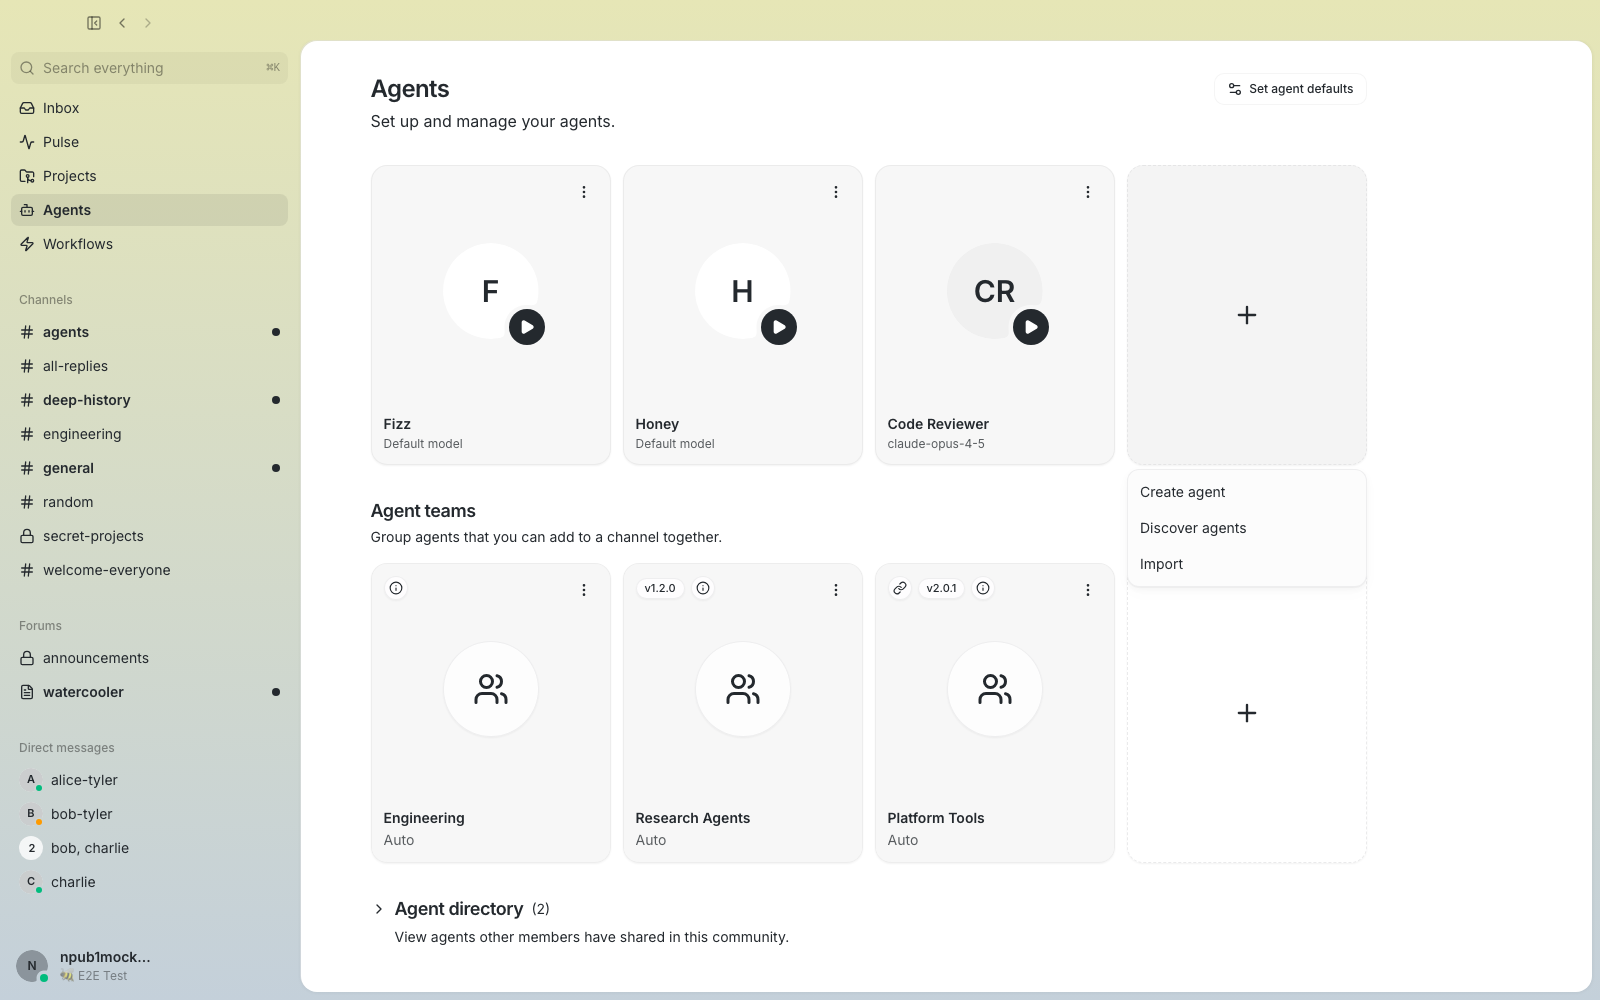Open Pulse in sidebar
The image size is (1600, 1000).
tap(149, 142)
